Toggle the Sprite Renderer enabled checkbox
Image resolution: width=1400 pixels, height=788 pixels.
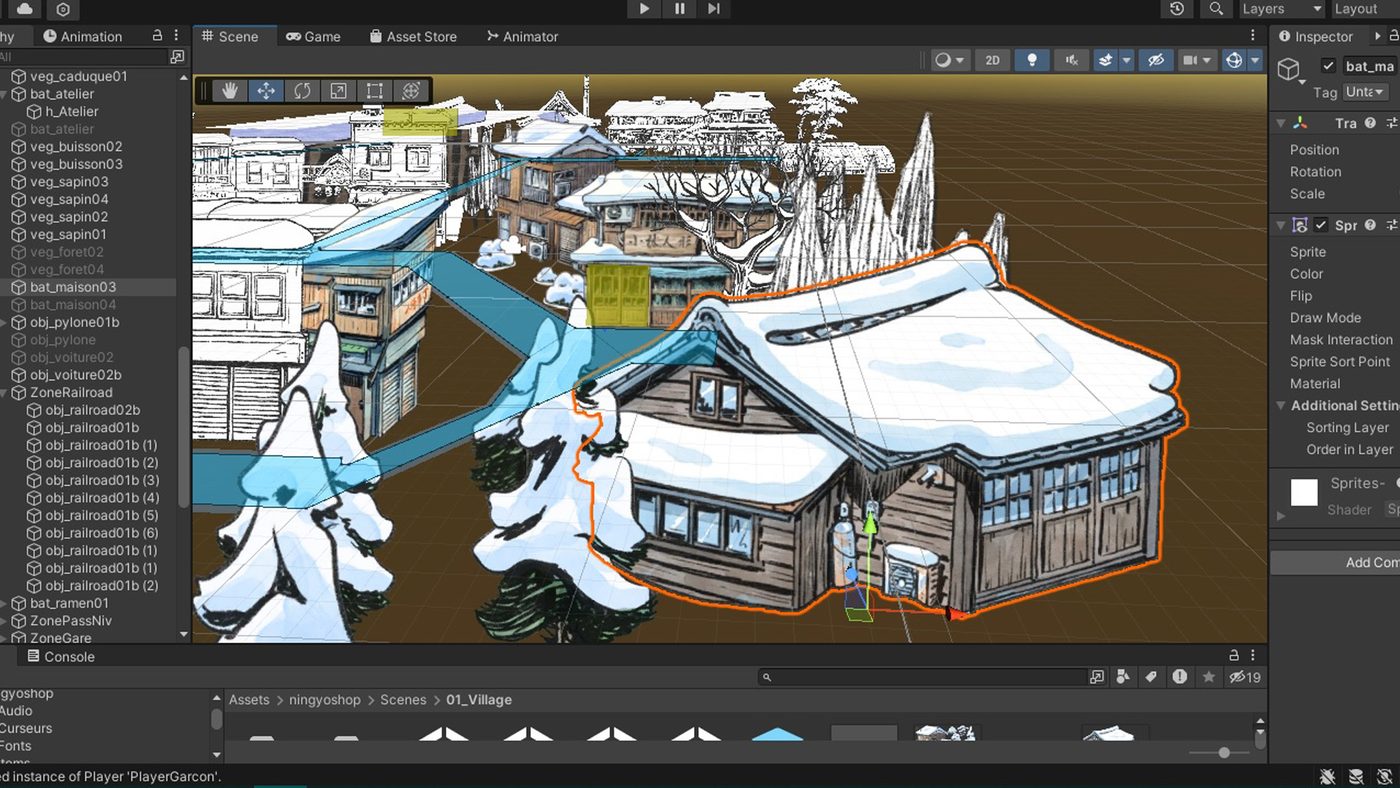point(1321,225)
